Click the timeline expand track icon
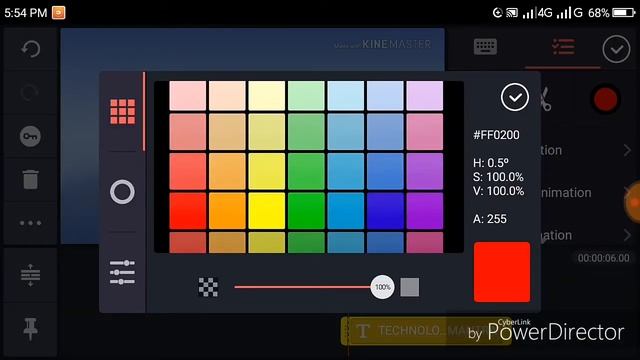This screenshot has width=640, height=360. [30, 275]
